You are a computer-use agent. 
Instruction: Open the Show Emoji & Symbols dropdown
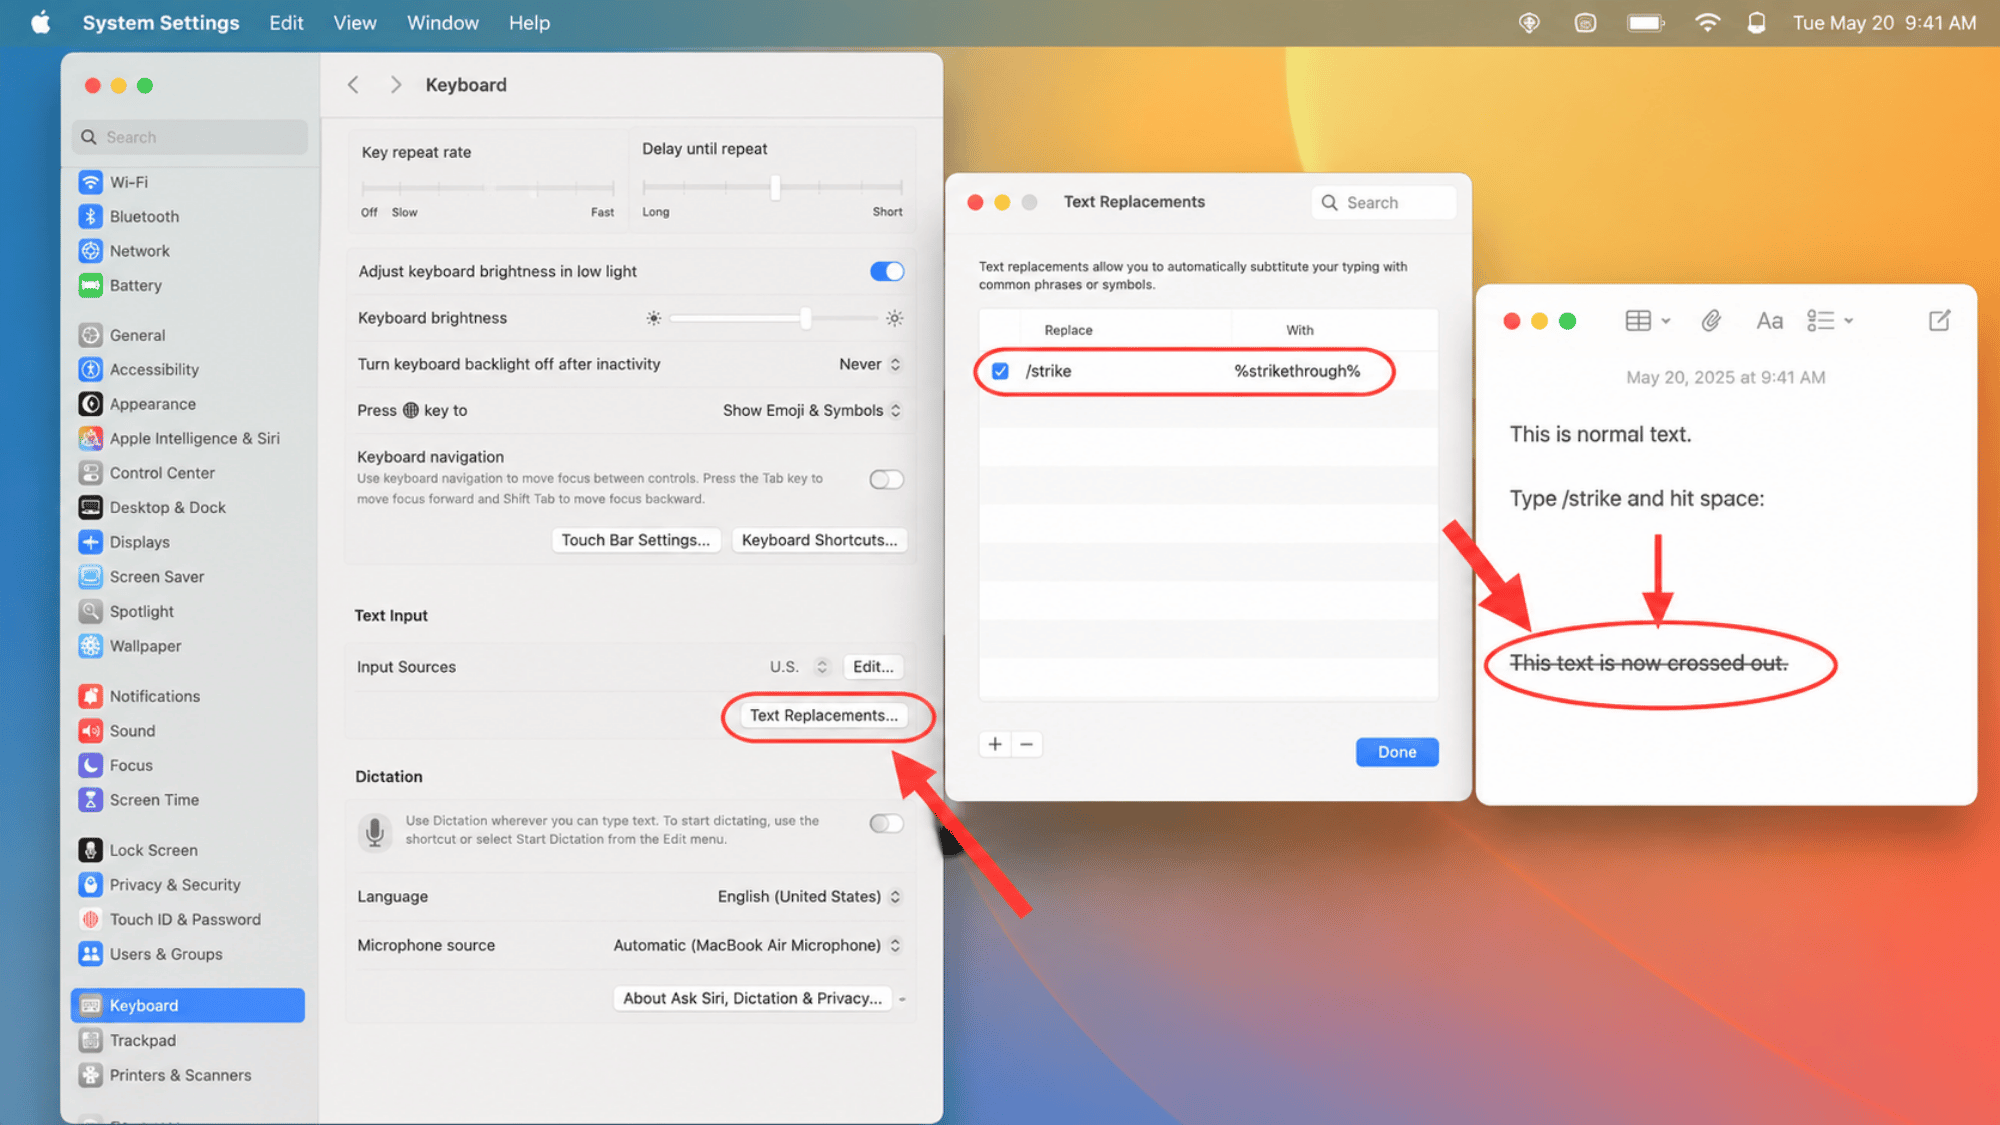[x=812, y=410]
